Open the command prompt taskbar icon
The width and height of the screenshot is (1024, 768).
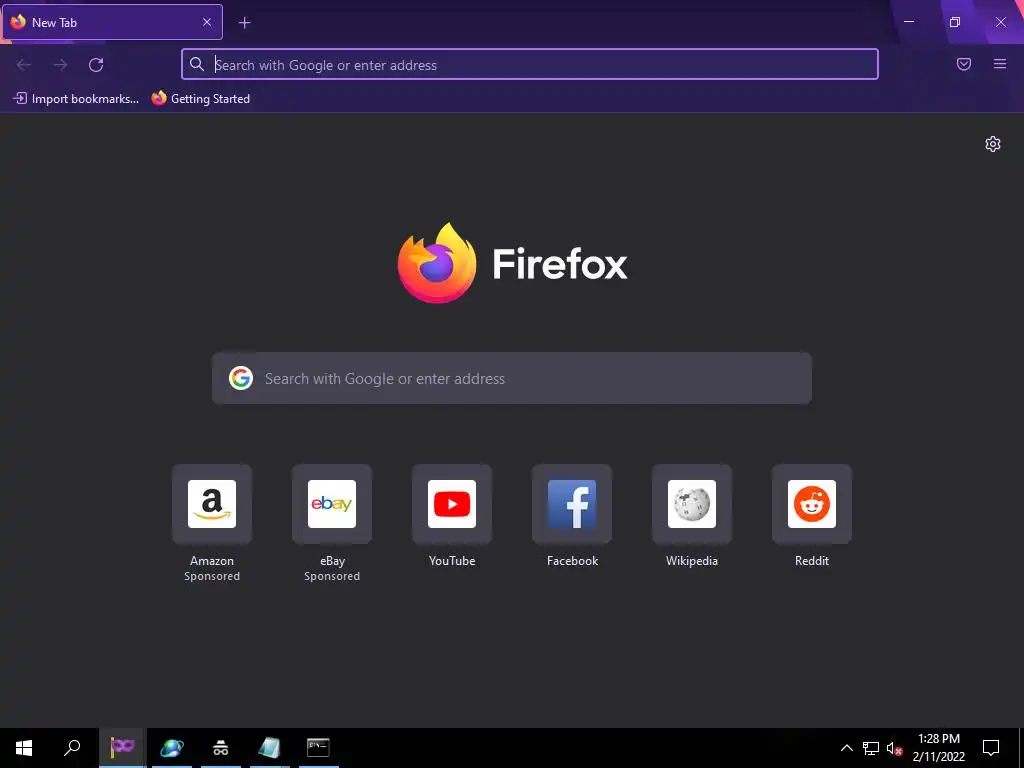[318, 748]
